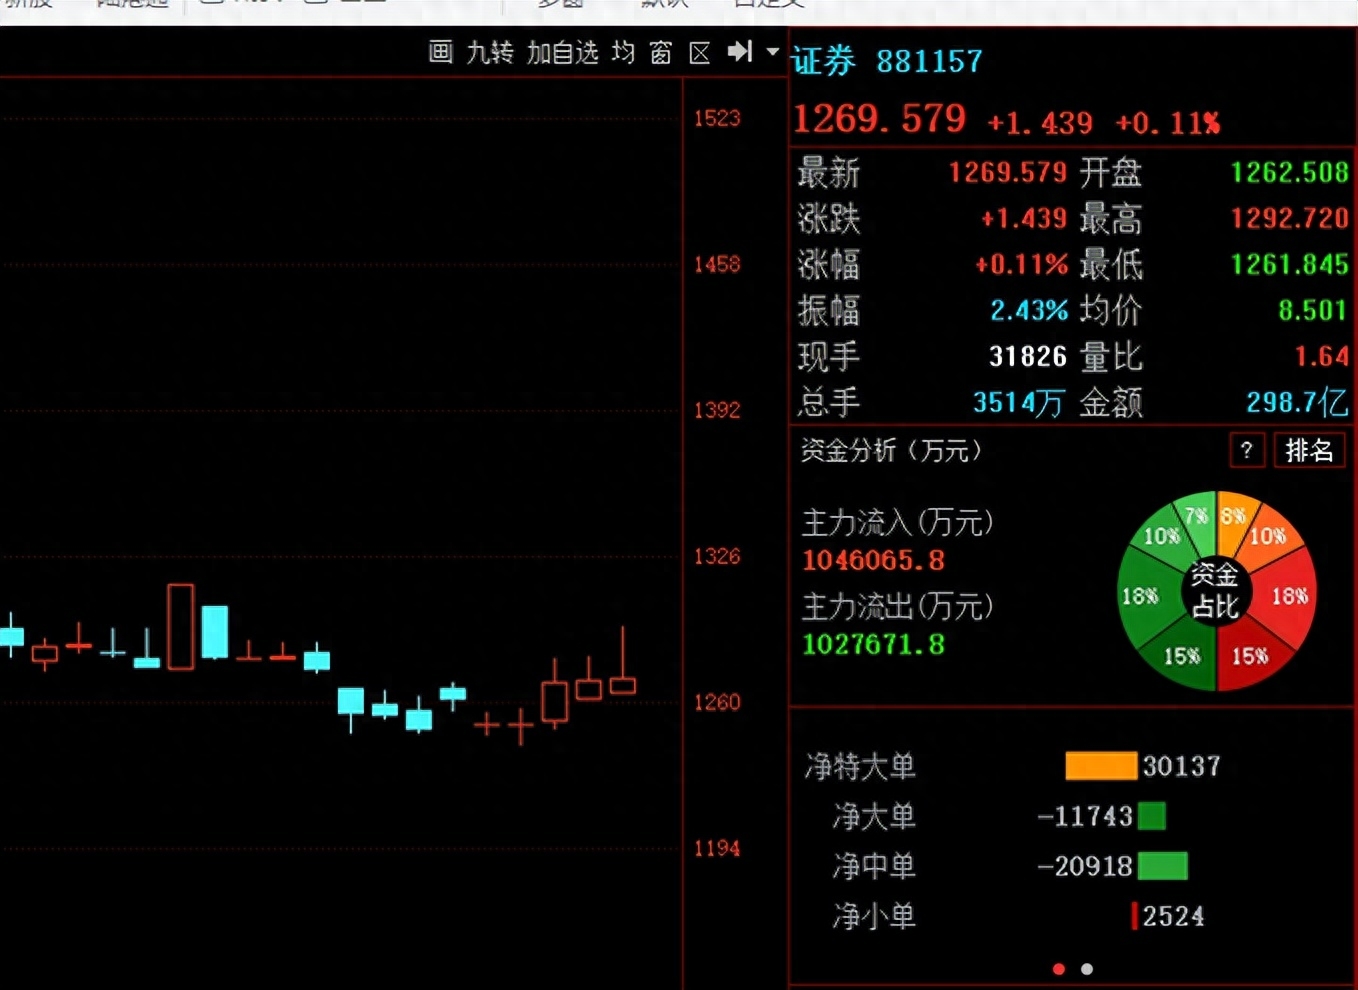This screenshot has height=990, width=1358.
Task: Open the dropdown triangle beside collapse arrow
Action: coord(772,51)
